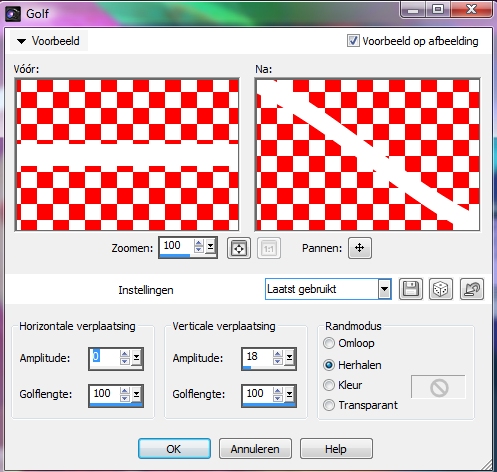Open the Zoomen value slider dropdown
Screen dimensions: 497x472
[x=210, y=247]
